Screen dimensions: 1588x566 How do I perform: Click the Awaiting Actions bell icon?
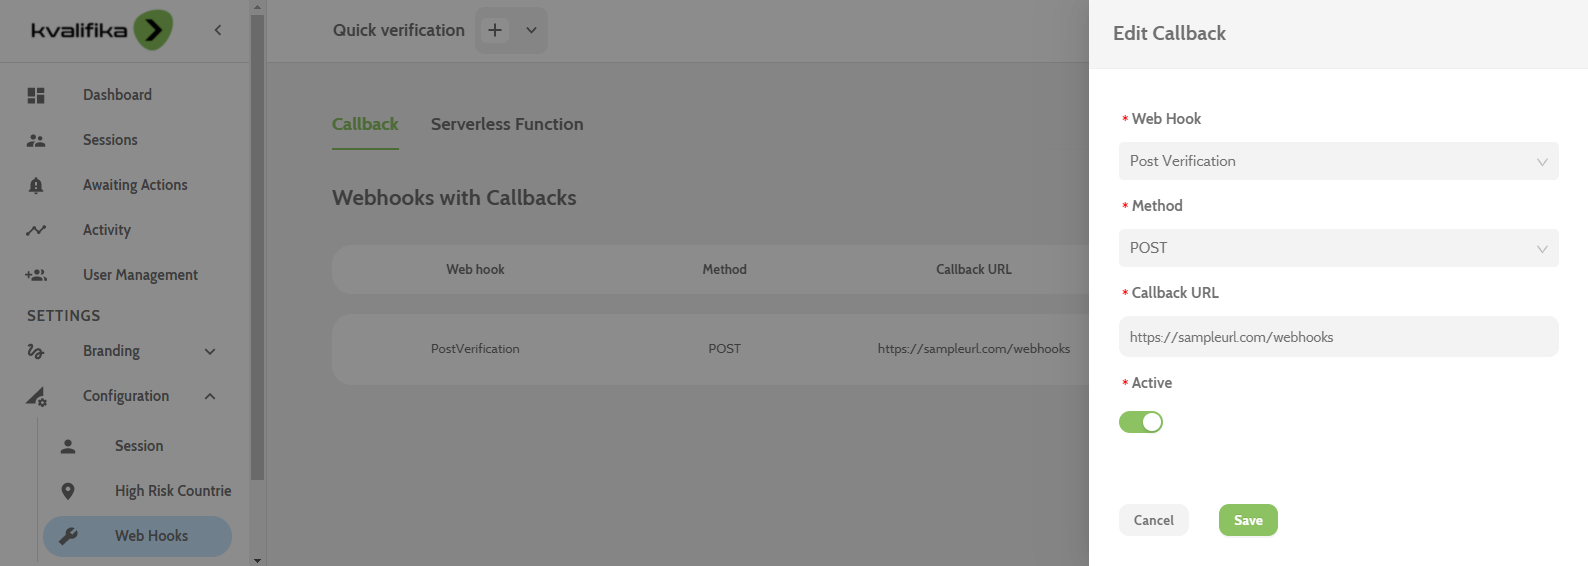(x=36, y=185)
